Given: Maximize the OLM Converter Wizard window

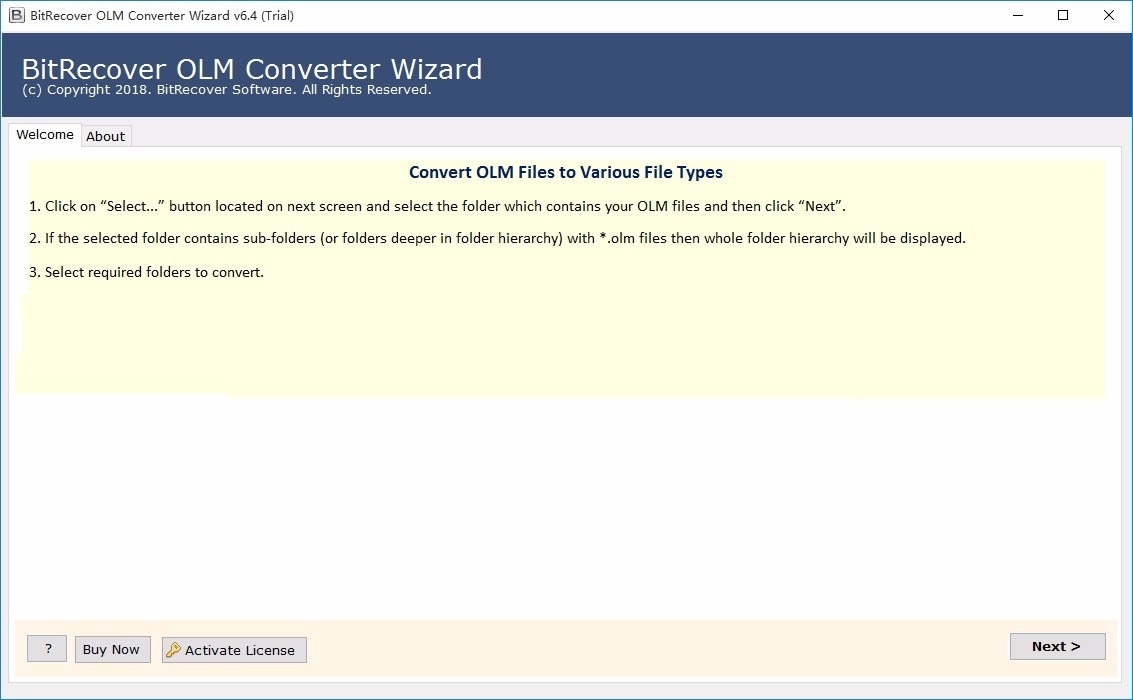Looking at the screenshot, I should tap(1063, 15).
